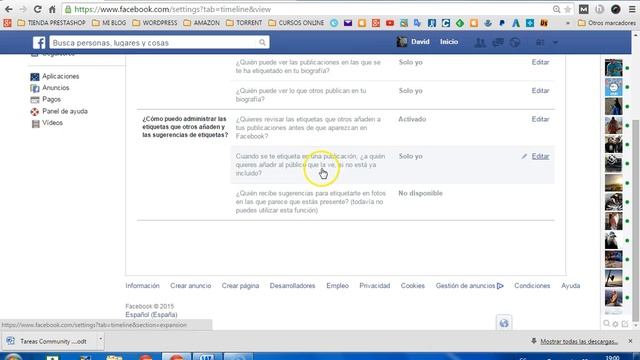Screen dimensions: 640x360
Task: Open the Cookies footer link
Action: click(x=413, y=286)
